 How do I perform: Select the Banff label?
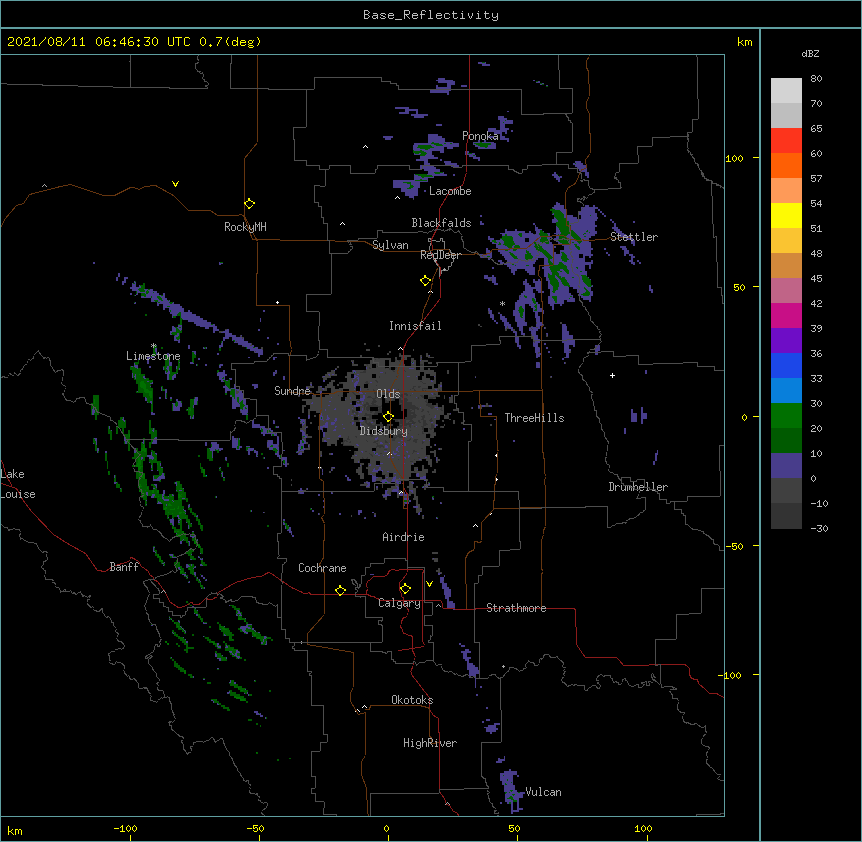(x=124, y=567)
